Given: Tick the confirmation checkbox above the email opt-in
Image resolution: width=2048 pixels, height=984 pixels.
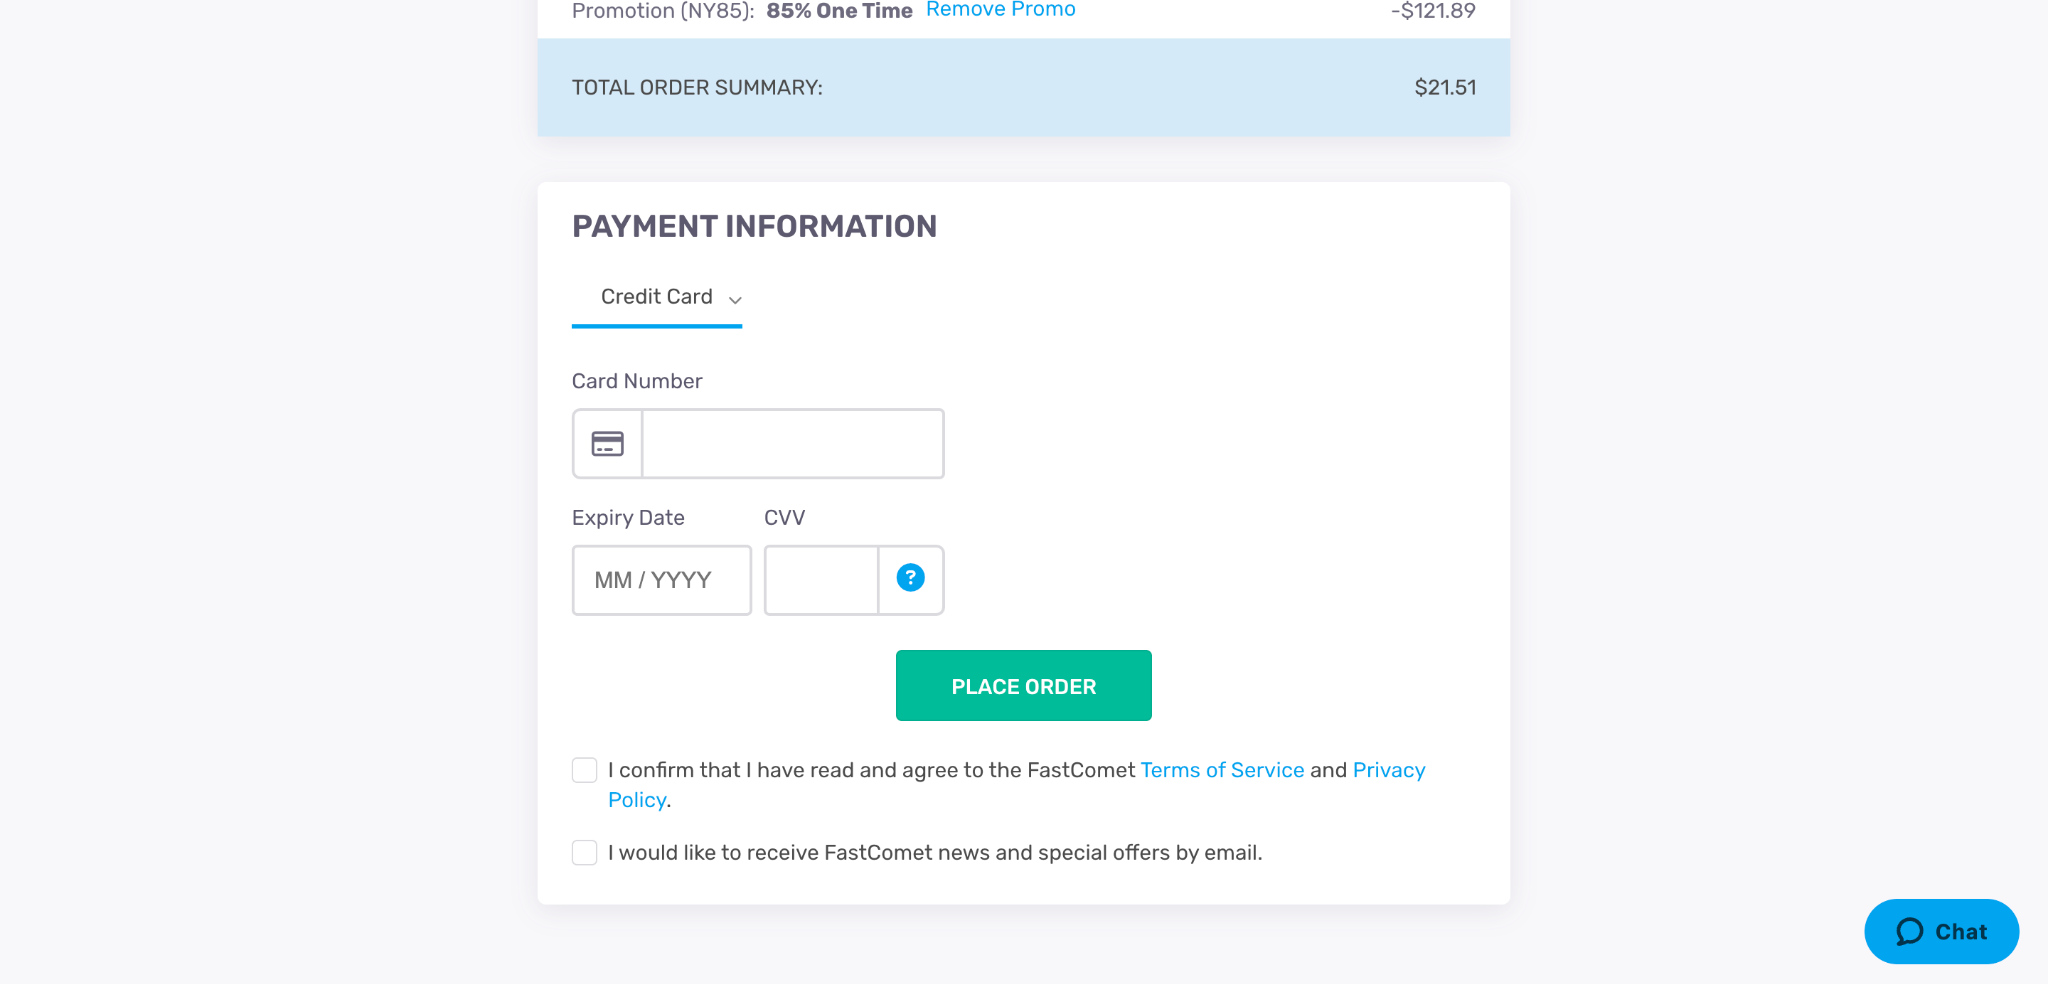Looking at the screenshot, I should (x=584, y=769).
